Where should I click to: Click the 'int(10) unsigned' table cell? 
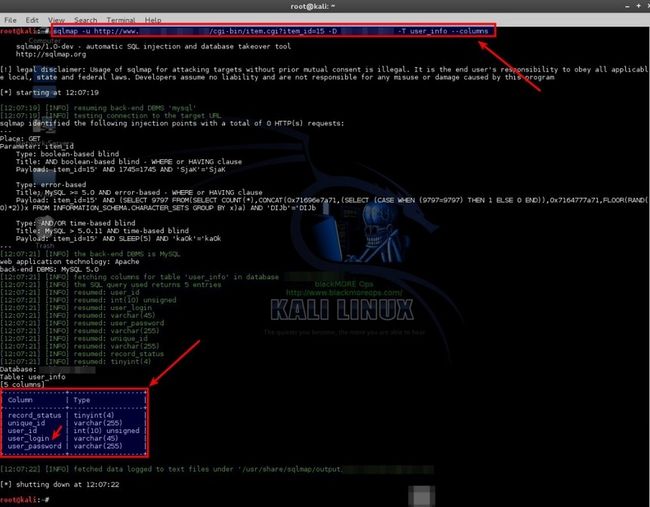pyautogui.click(x=106, y=431)
